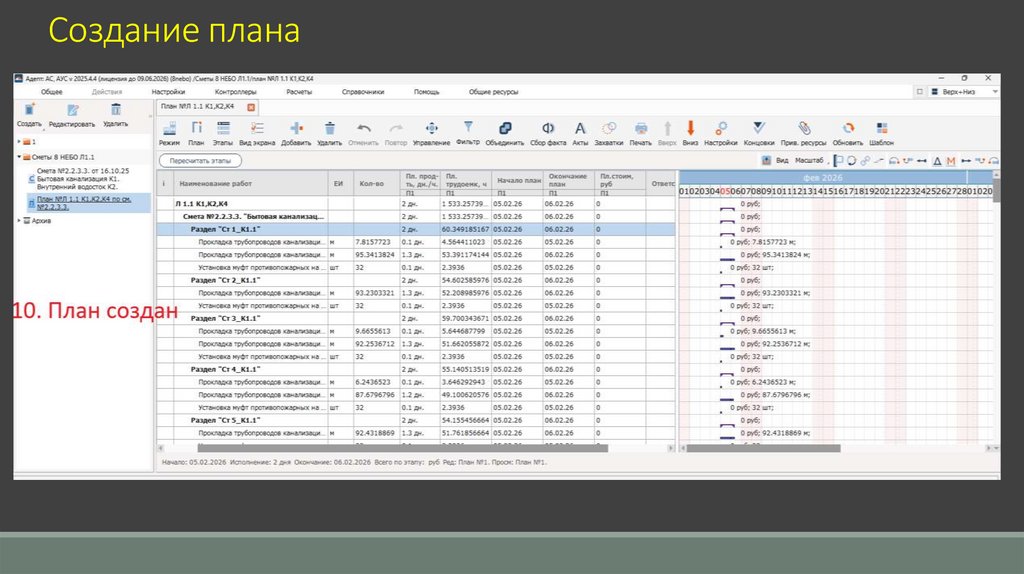Click the Вверх arrow icon
This screenshot has width=1024, height=574.
click(667, 129)
